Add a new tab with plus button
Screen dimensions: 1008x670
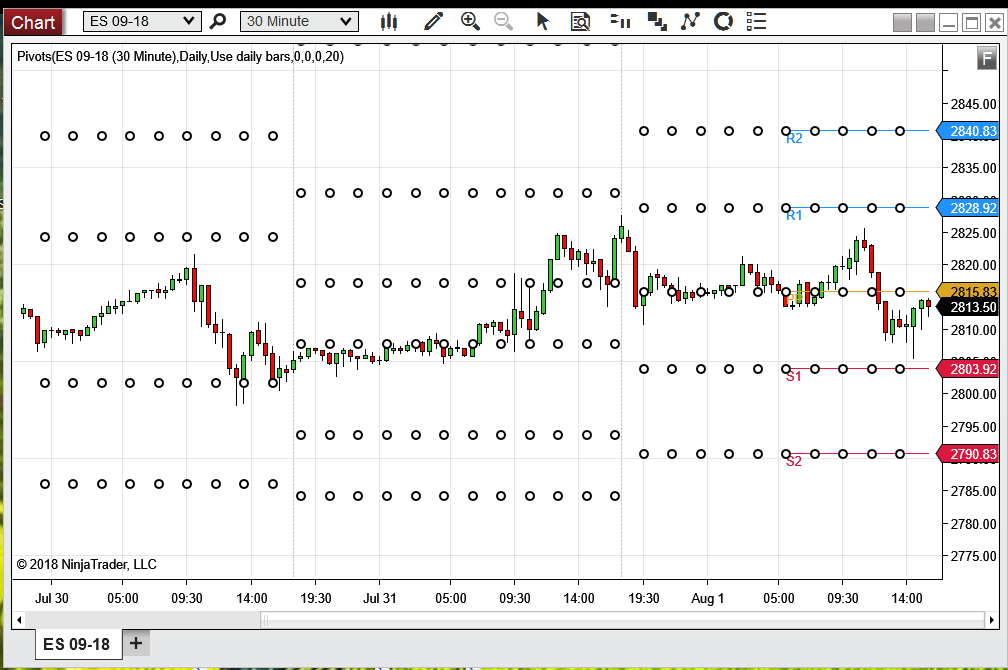136,643
